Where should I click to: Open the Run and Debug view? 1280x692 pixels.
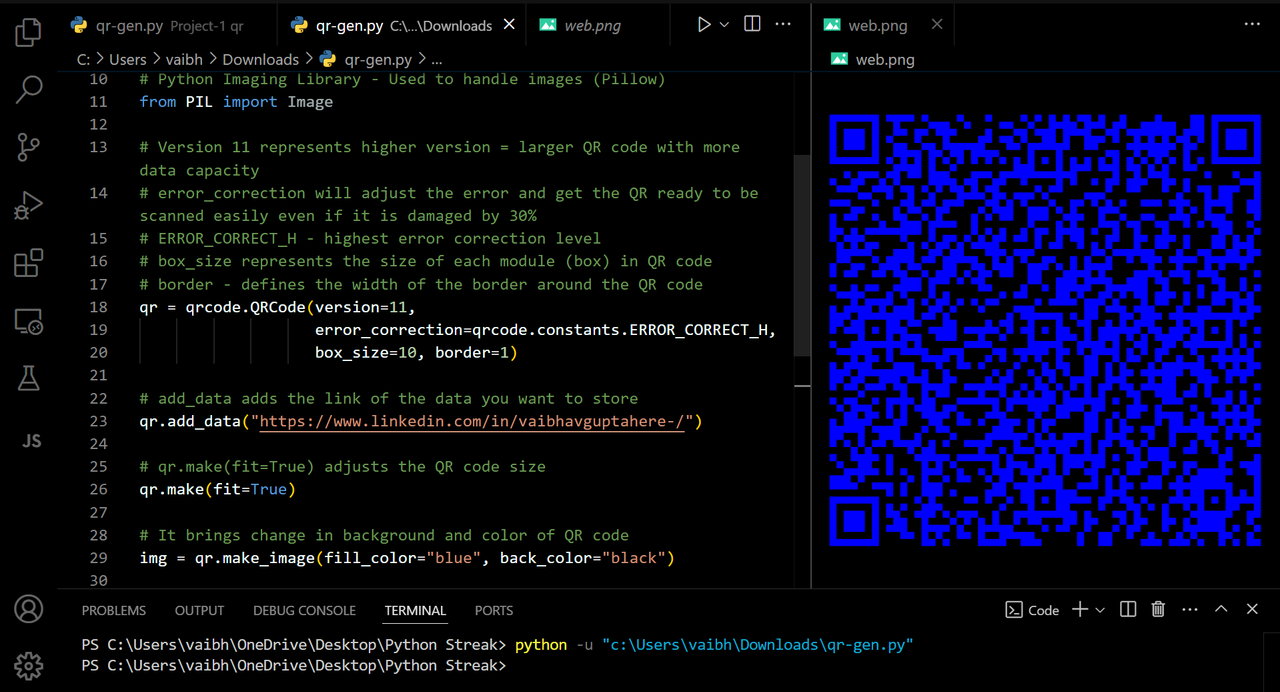click(x=28, y=205)
